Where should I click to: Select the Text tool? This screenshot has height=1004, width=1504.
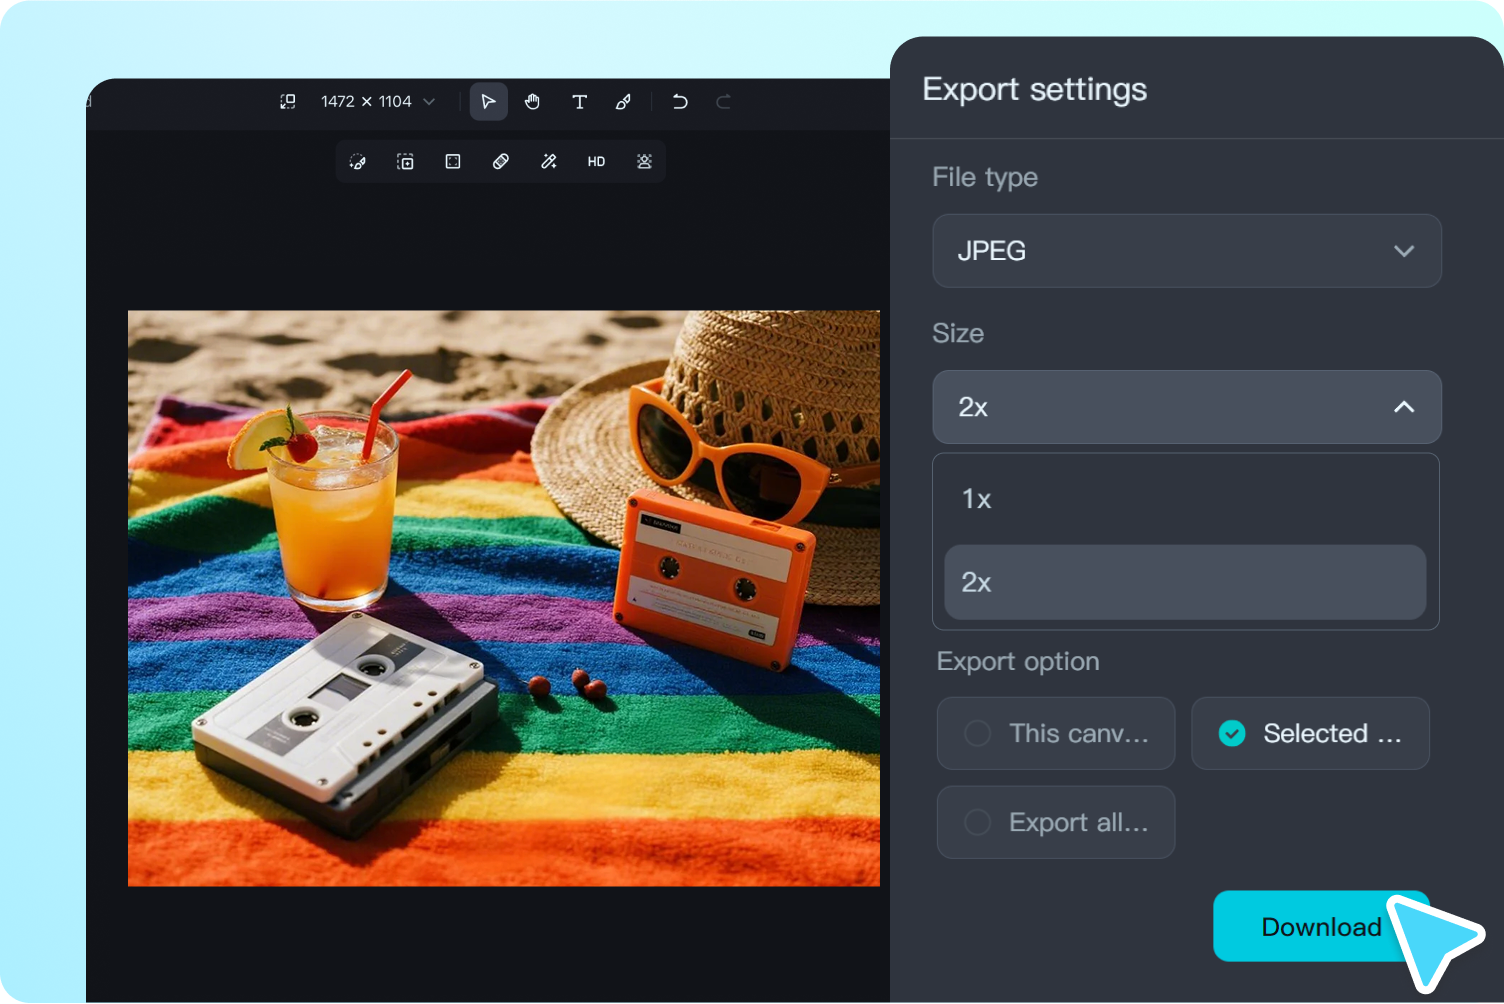coord(579,101)
